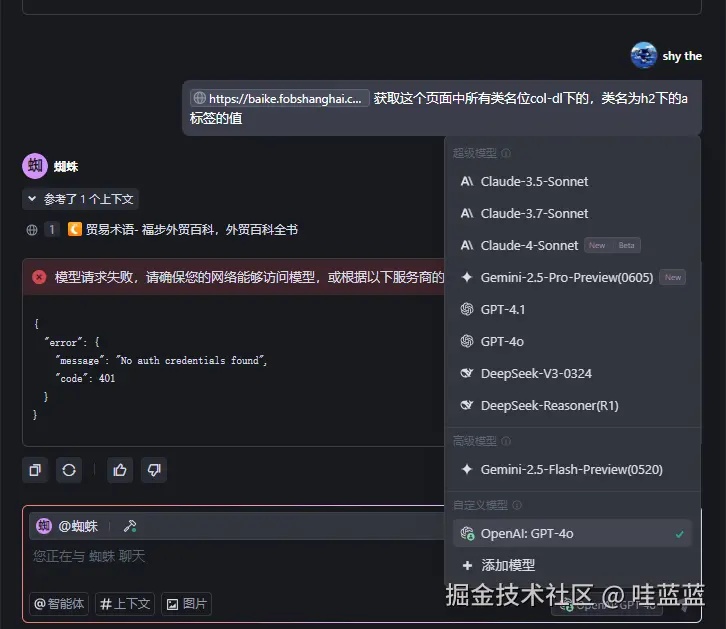Click the chat message input field
Image resolution: width=726 pixels, height=629 pixels.
point(230,556)
